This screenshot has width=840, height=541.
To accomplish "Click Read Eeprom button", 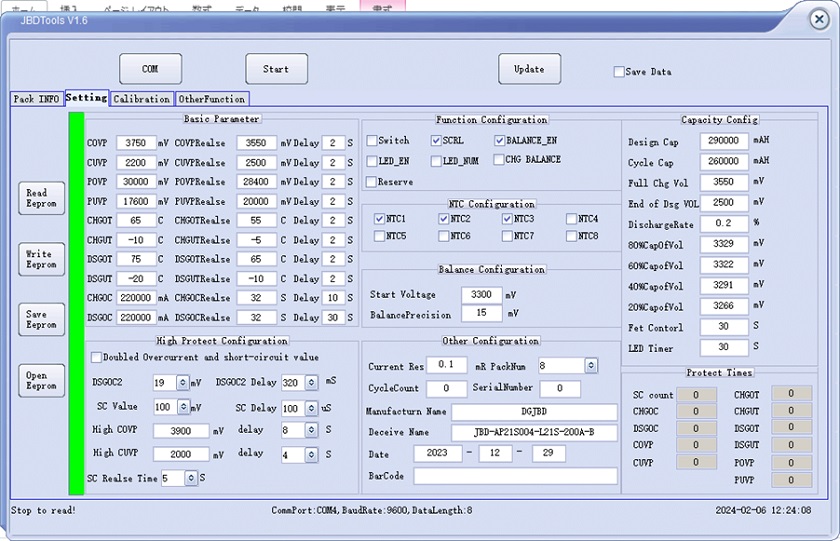I will pos(41,198).
